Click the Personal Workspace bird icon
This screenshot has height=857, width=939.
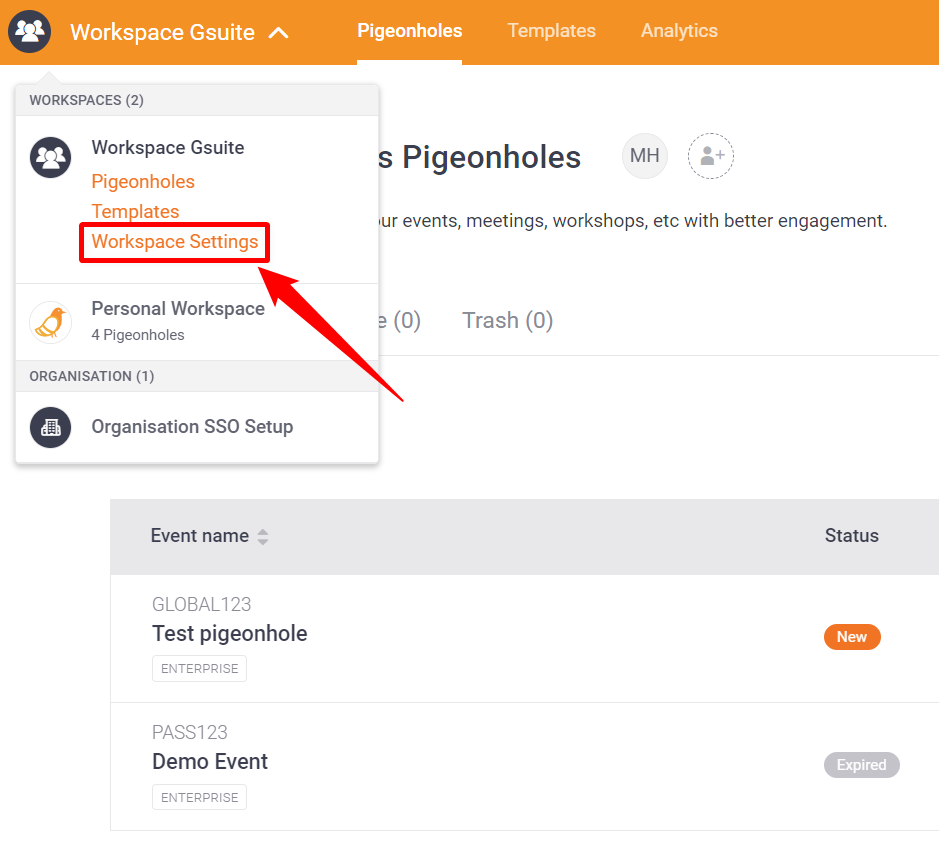click(x=50, y=322)
